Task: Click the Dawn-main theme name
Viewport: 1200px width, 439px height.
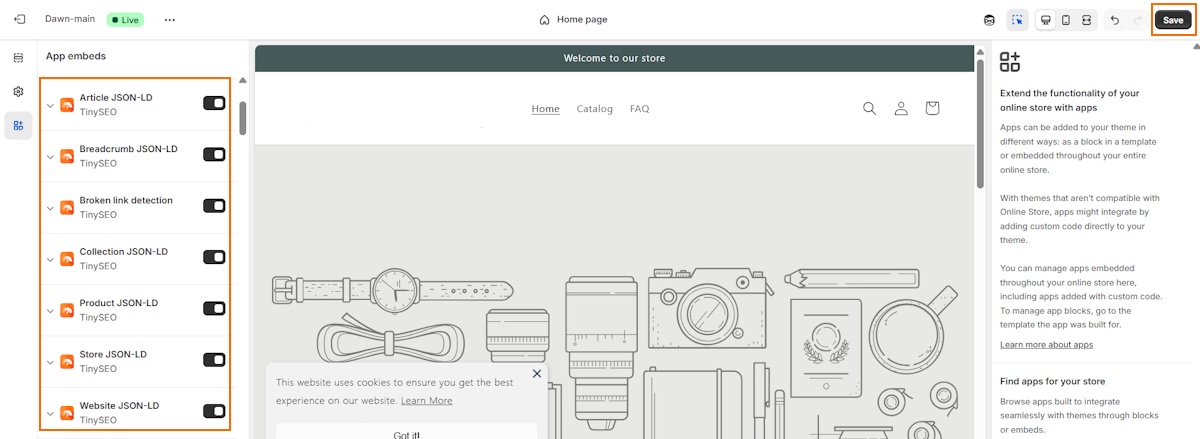Action: pos(71,19)
